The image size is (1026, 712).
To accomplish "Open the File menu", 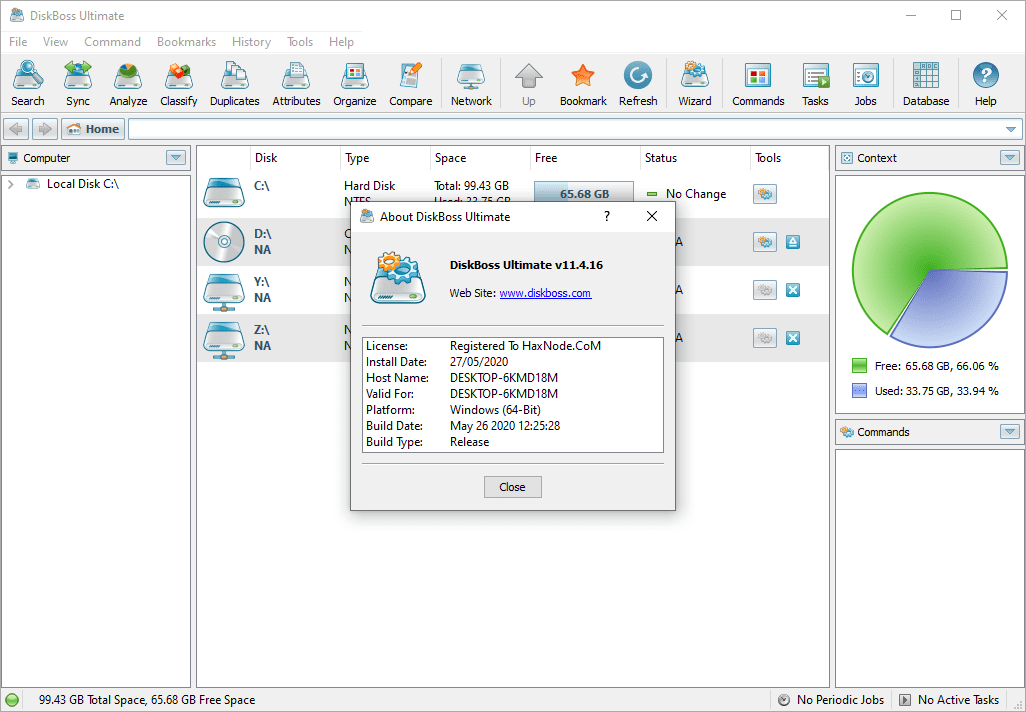I will (x=18, y=42).
